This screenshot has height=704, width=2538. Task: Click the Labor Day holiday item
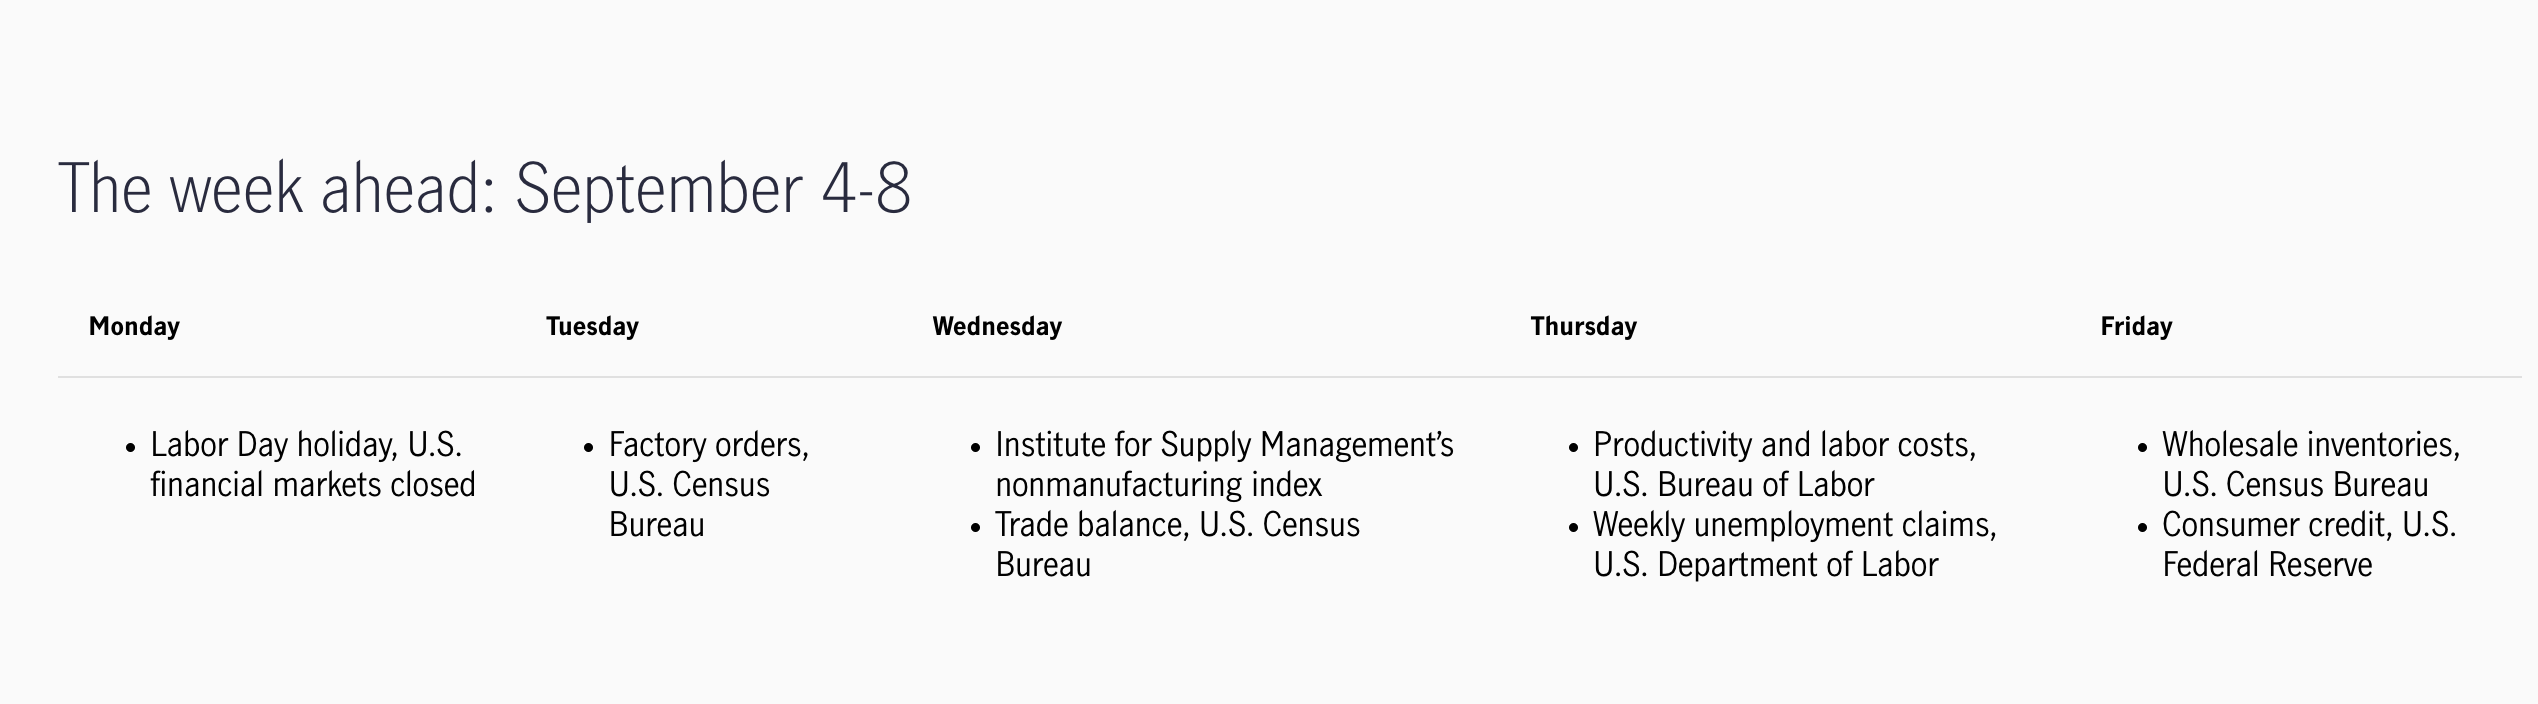click(313, 464)
